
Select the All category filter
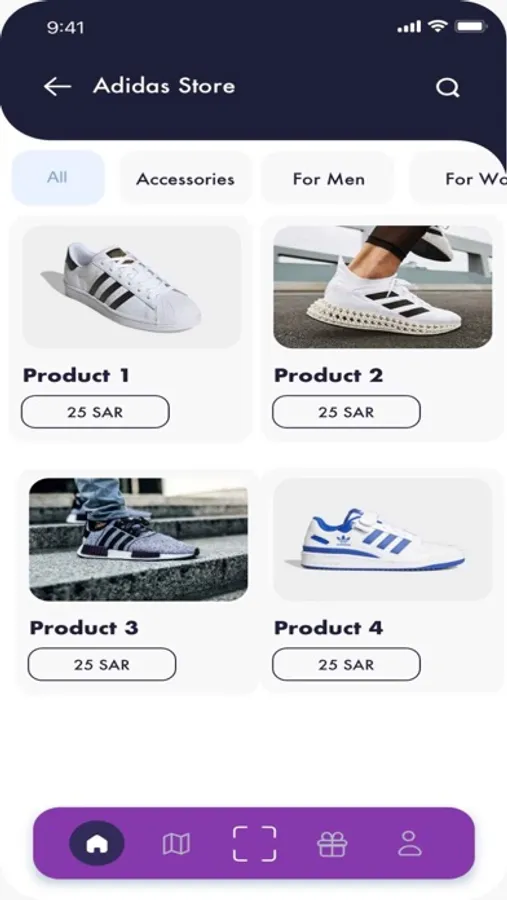(58, 177)
